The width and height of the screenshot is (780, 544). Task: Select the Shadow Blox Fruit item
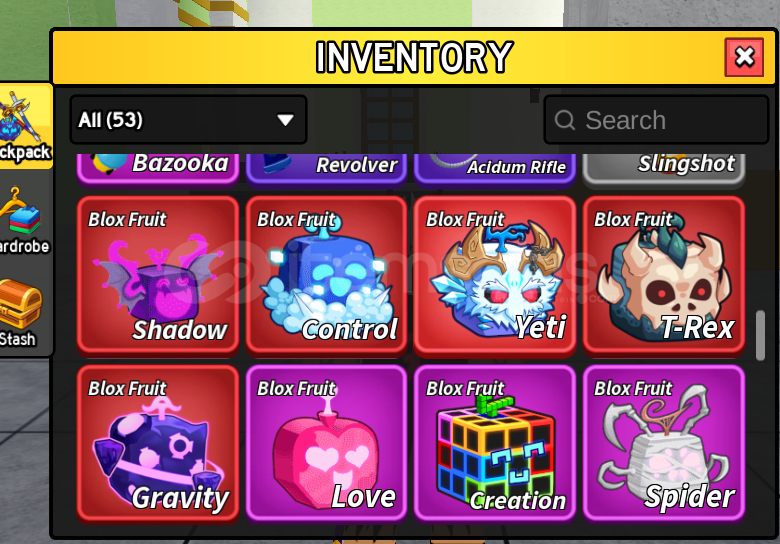click(158, 275)
